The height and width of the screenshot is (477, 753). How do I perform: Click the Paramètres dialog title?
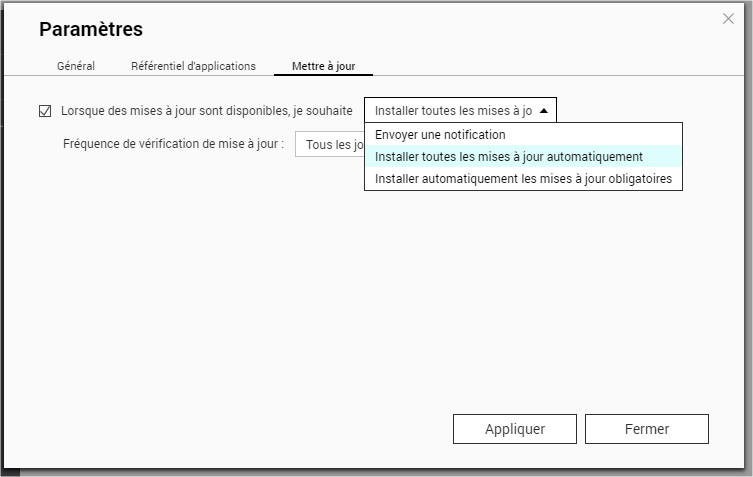click(x=91, y=30)
